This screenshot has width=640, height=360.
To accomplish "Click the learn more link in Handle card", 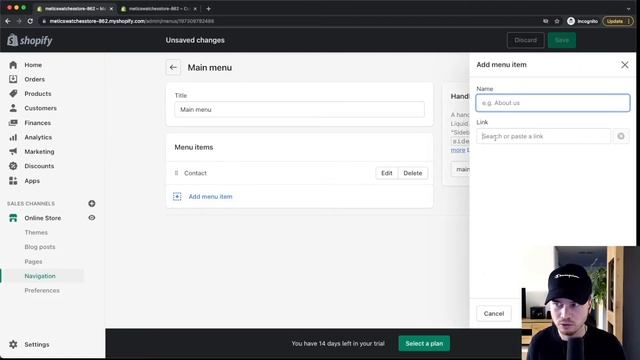I will pos(458,150).
